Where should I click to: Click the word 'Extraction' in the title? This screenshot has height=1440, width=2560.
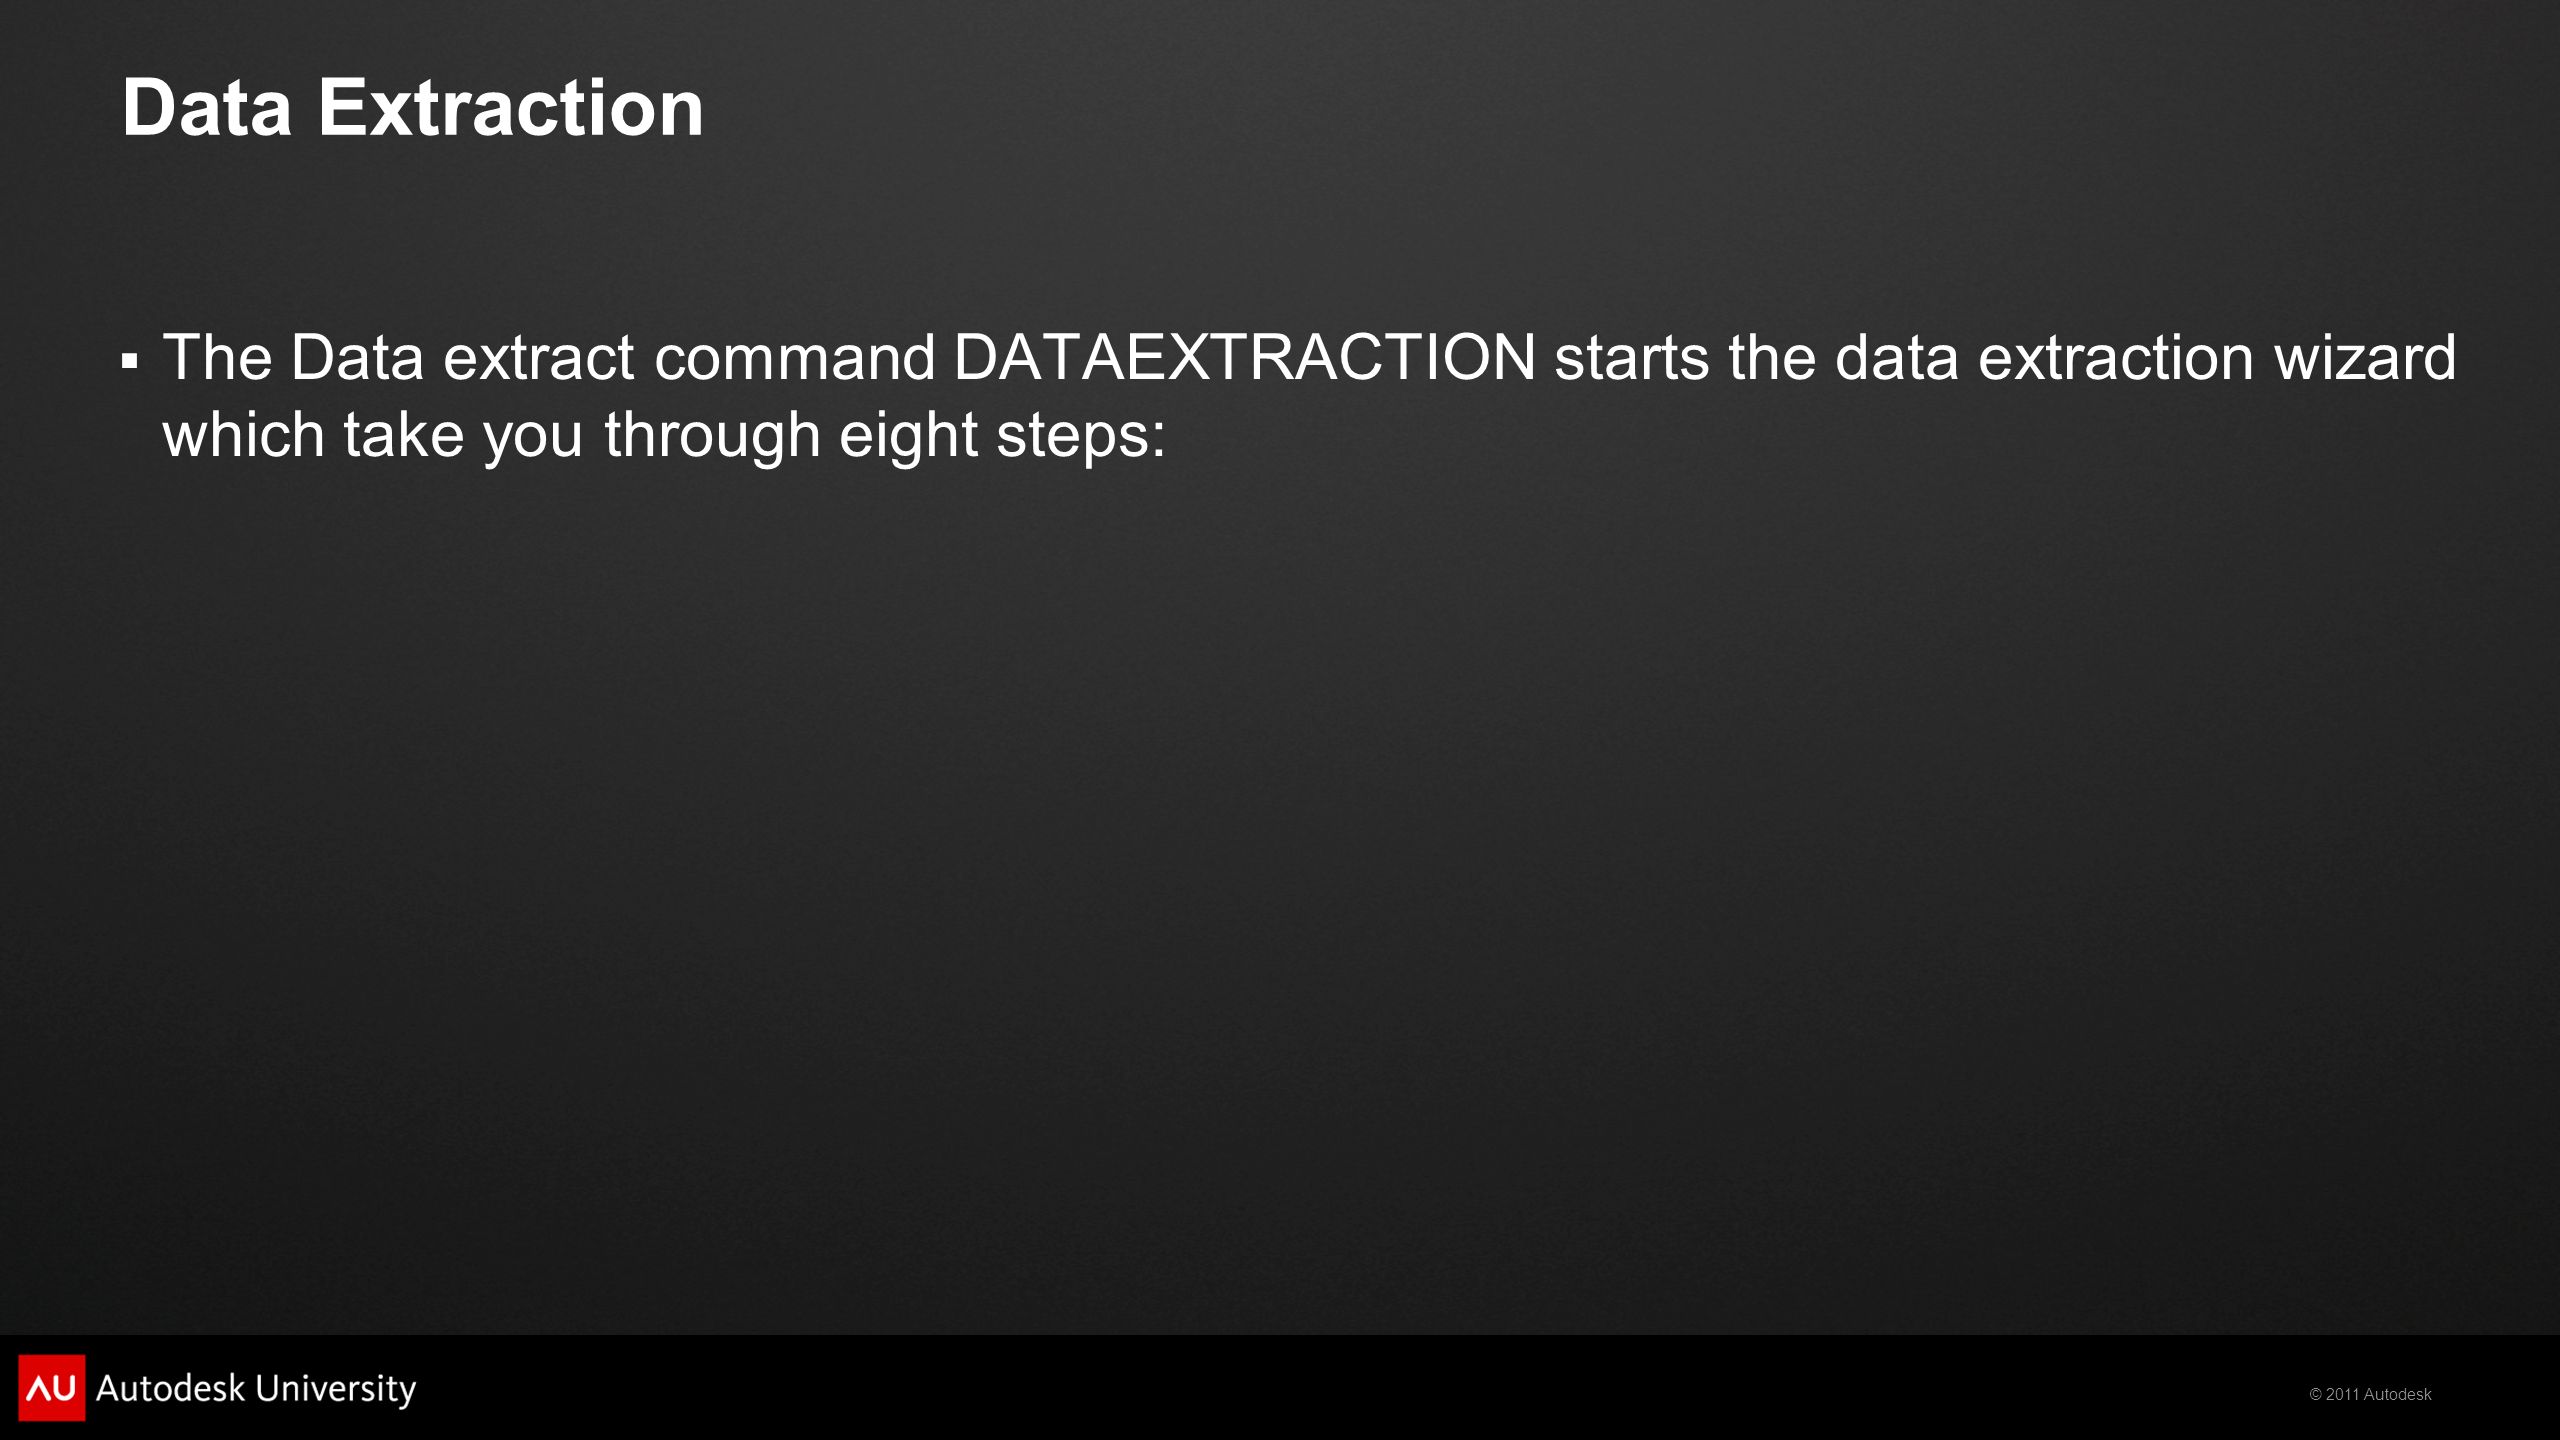pyautogui.click(x=511, y=107)
